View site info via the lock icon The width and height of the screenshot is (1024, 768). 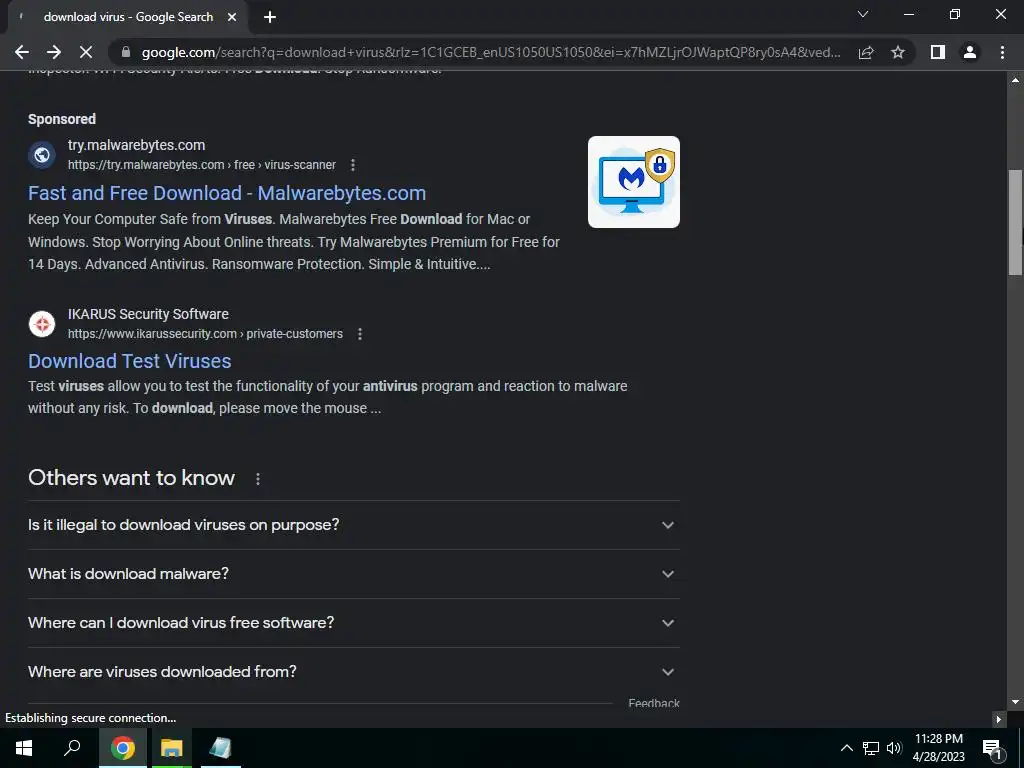[126, 52]
